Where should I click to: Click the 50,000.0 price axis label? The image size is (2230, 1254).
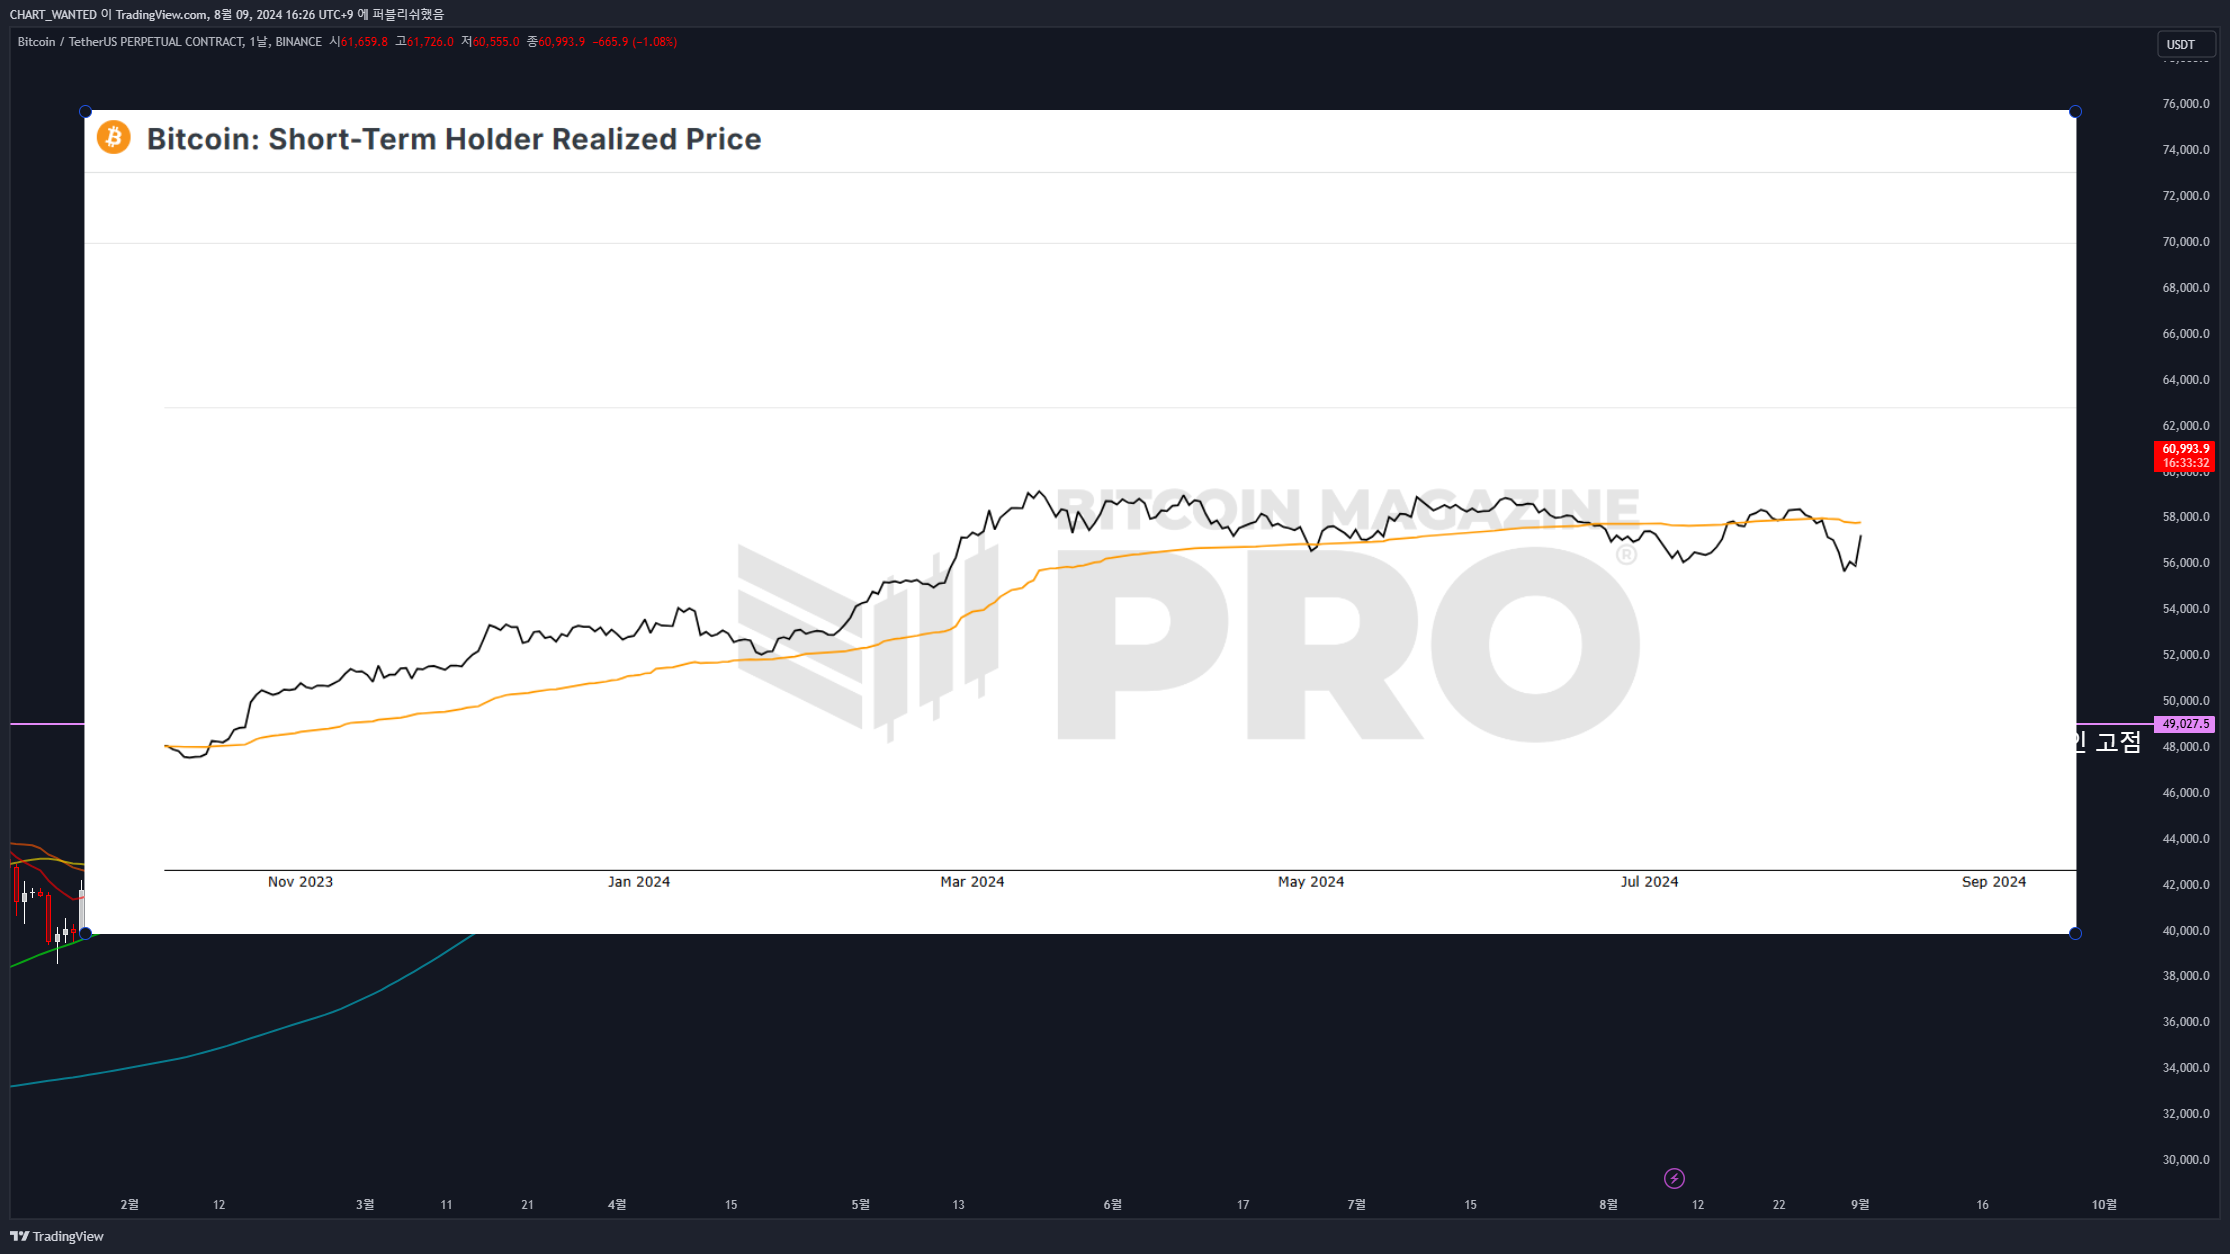(2186, 701)
